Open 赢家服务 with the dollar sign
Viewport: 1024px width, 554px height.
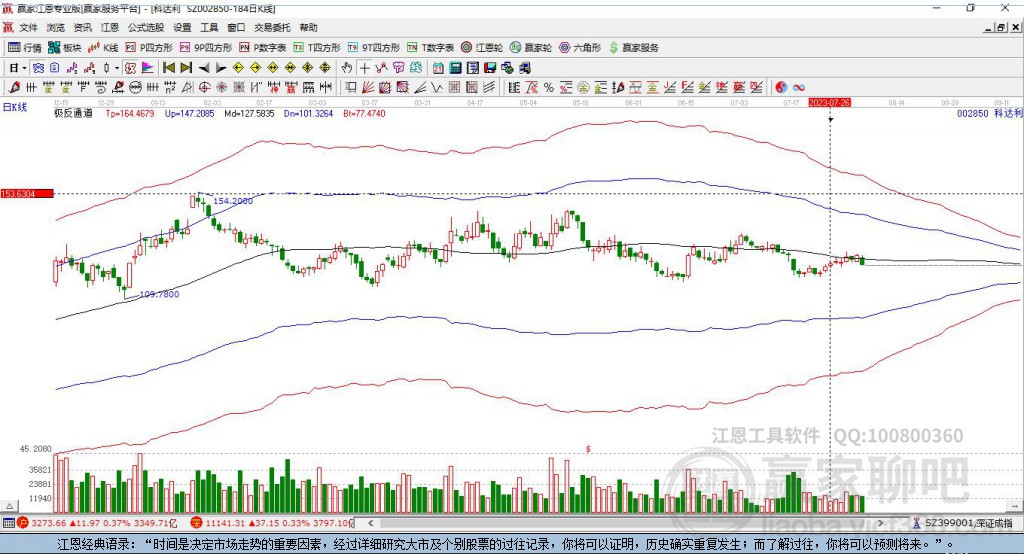(633, 48)
